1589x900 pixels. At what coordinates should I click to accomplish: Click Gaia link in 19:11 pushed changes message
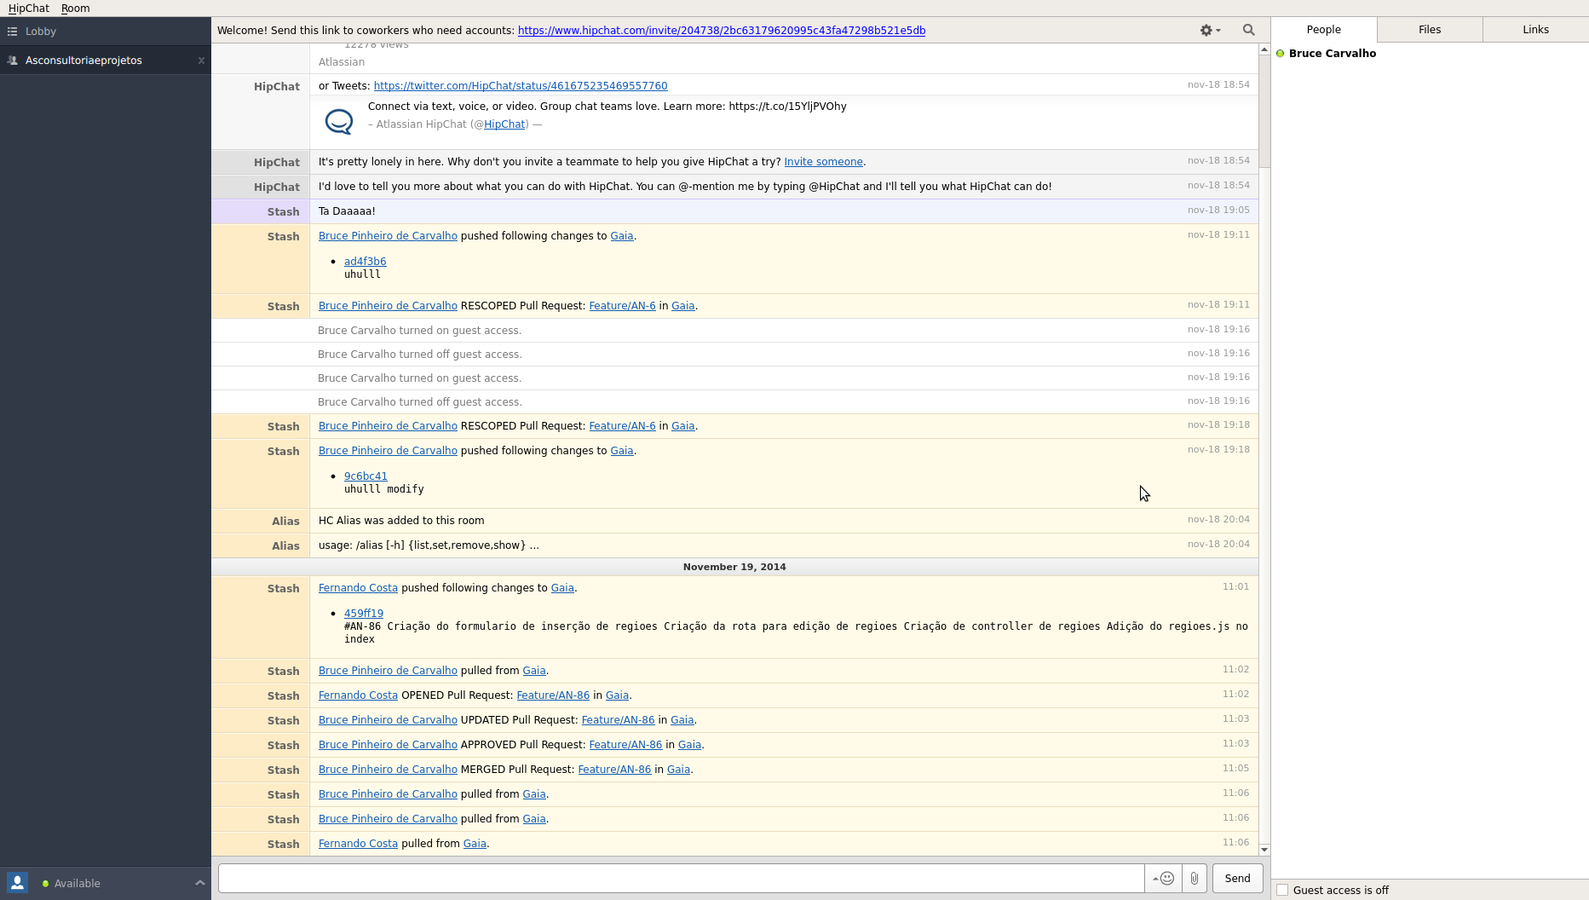tap(621, 236)
